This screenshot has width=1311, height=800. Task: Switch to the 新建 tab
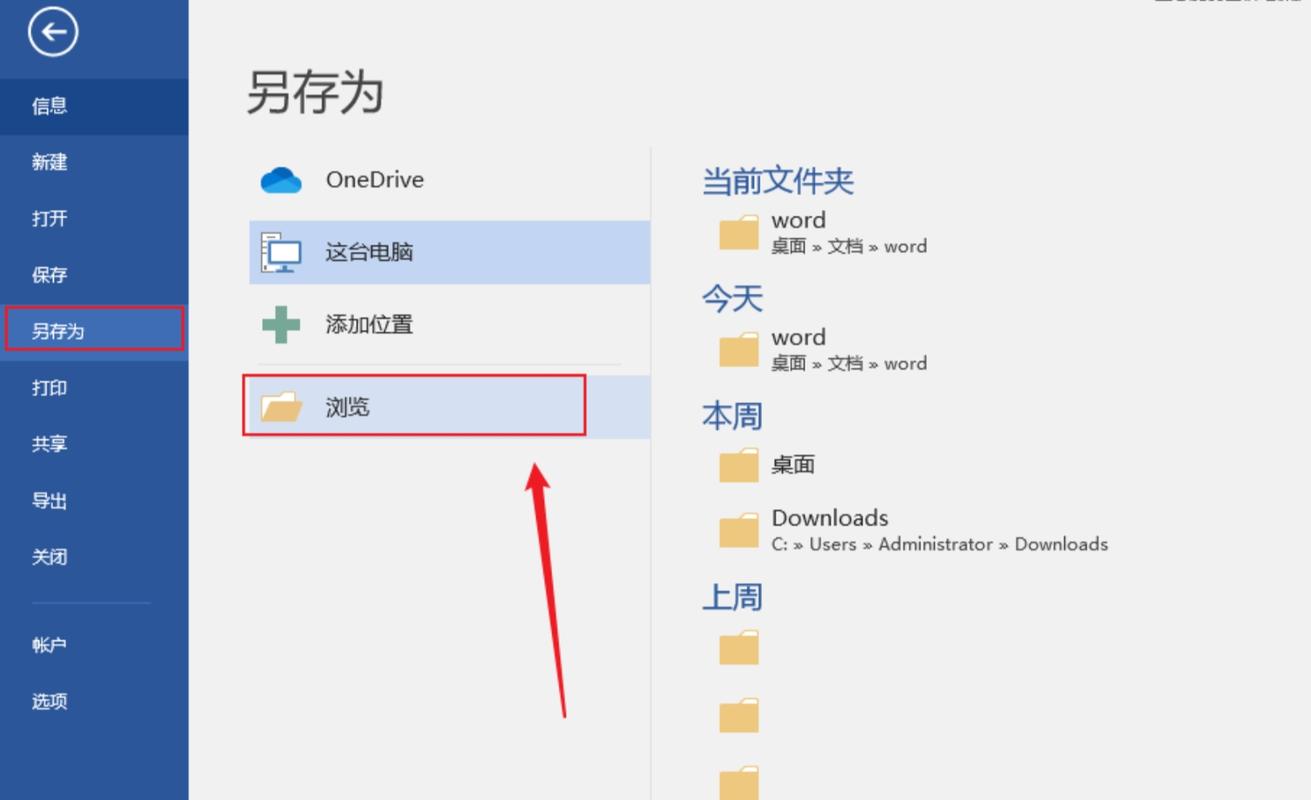(x=48, y=162)
